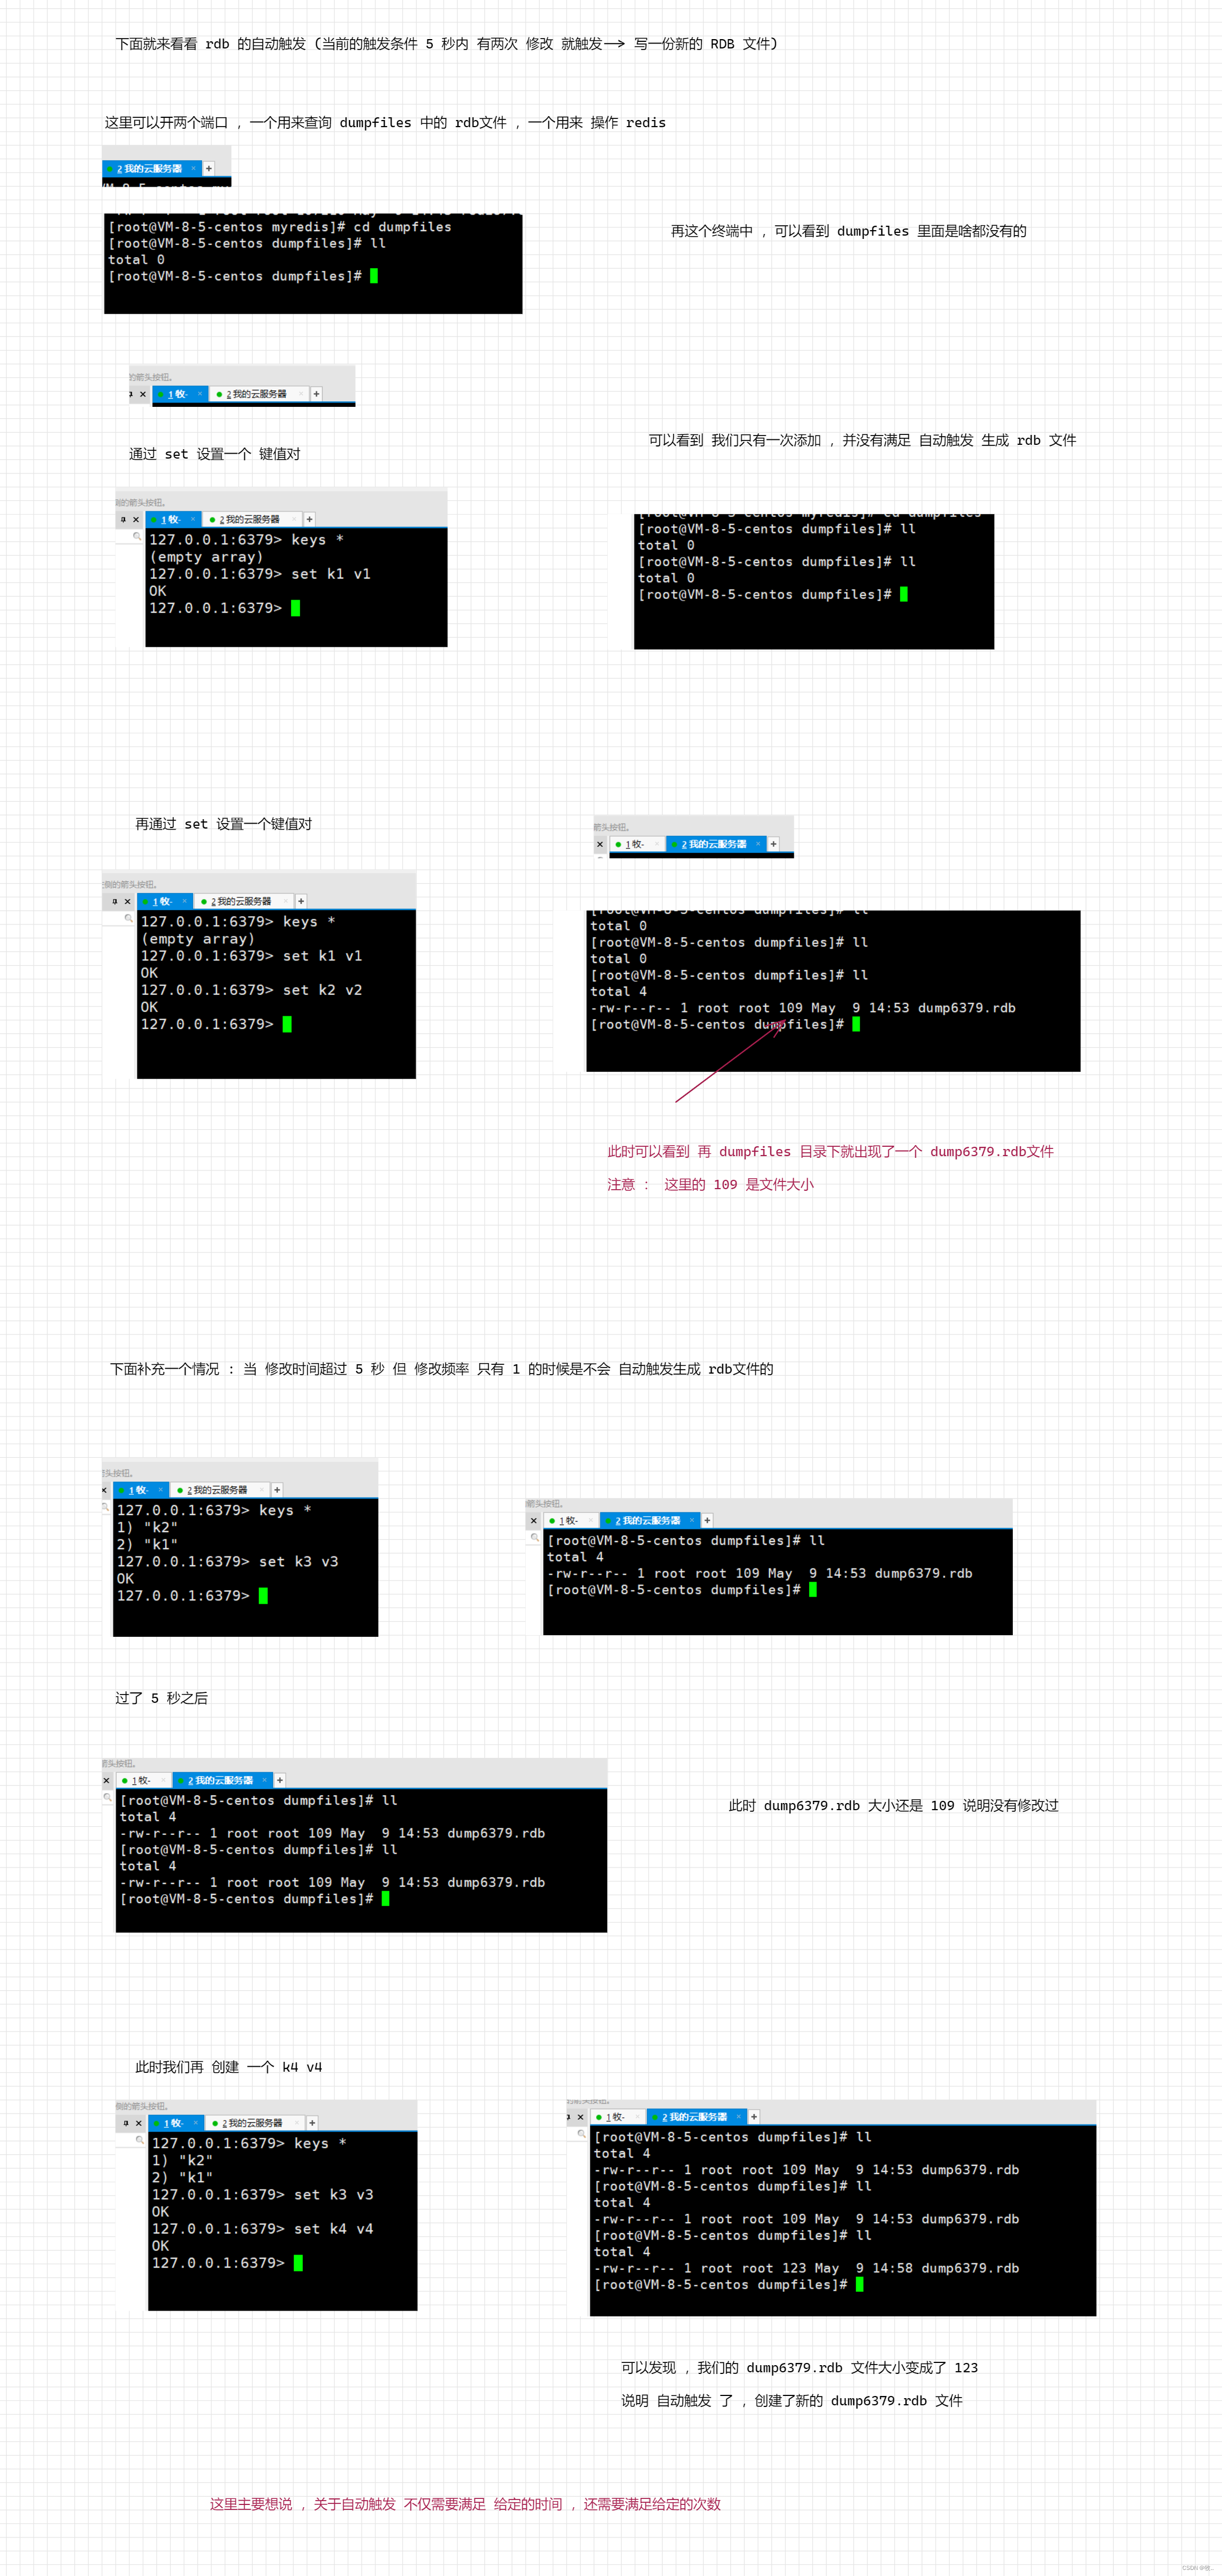Click + new tab button above terminal ending 'set k3 v3'

[x=277, y=1490]
